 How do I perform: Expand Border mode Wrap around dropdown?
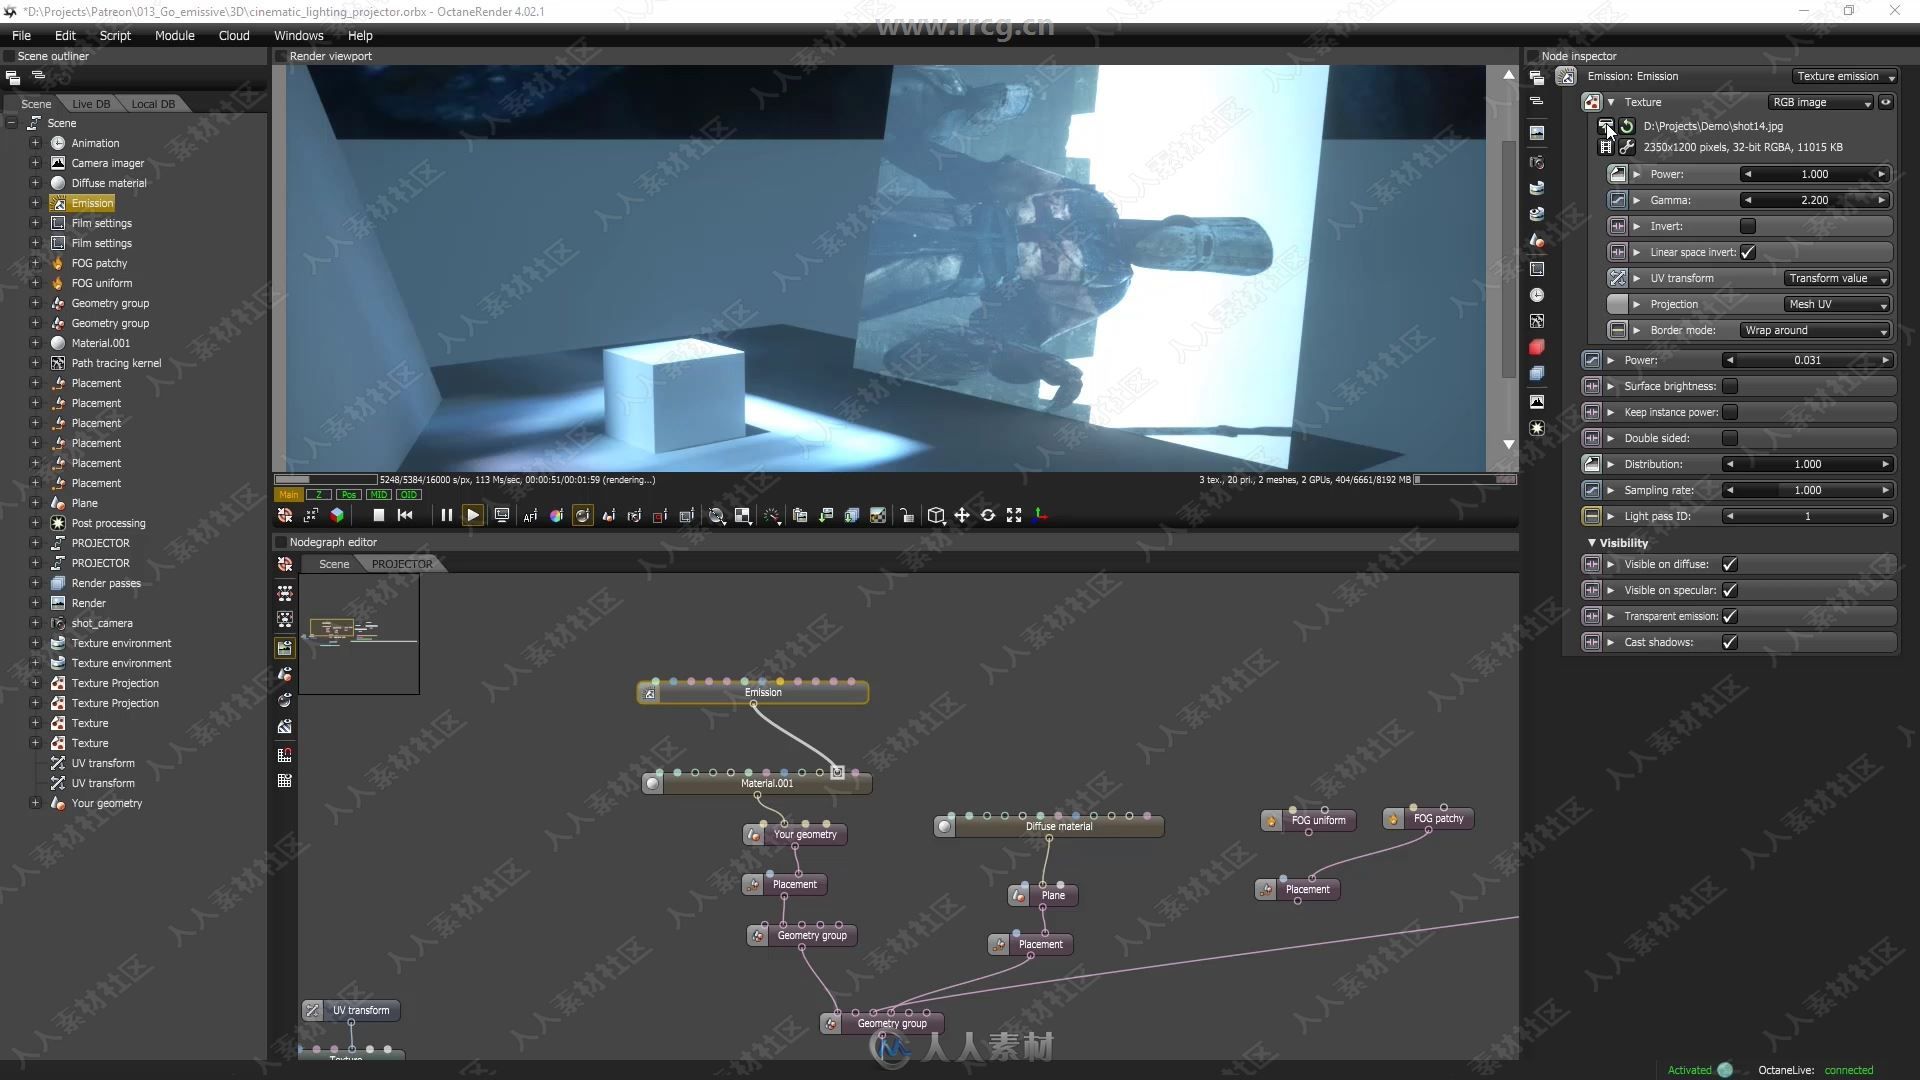[1884, 330]
